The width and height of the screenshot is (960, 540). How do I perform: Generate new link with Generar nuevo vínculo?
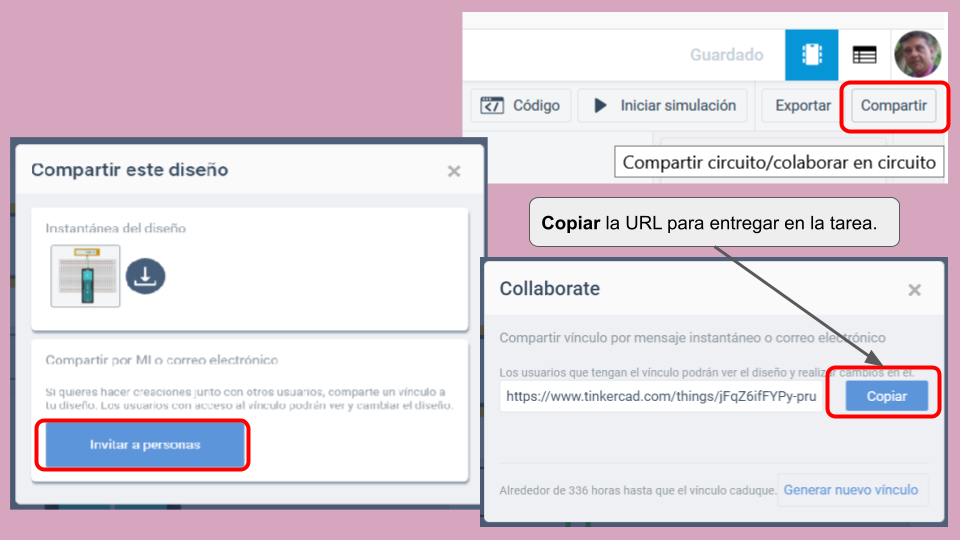click(850, 490)
